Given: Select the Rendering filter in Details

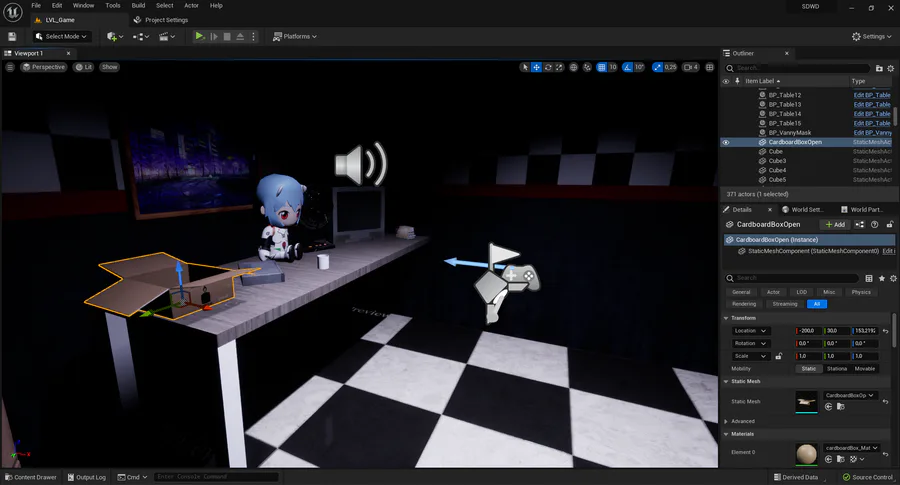Looking at the screenshot, I should pos(744,304).
